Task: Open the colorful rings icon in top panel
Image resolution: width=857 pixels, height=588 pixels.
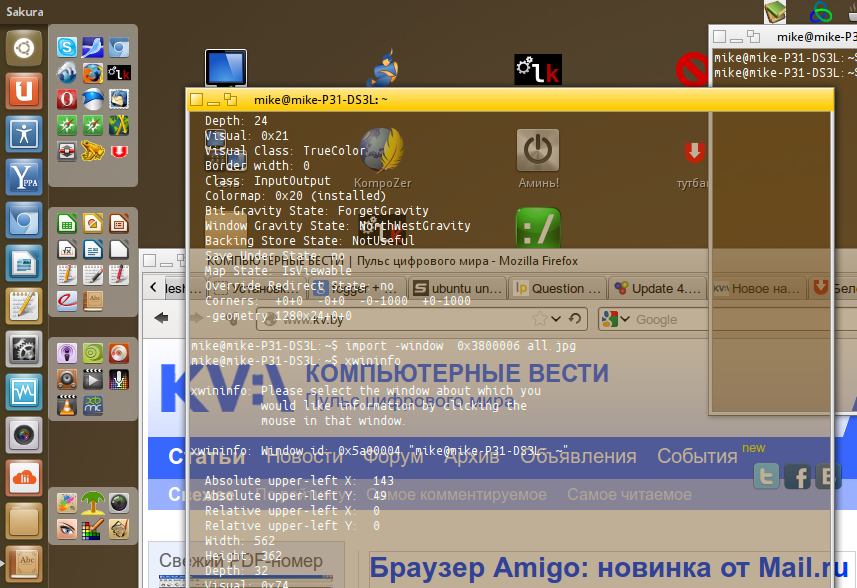Action: coord(820,12)
